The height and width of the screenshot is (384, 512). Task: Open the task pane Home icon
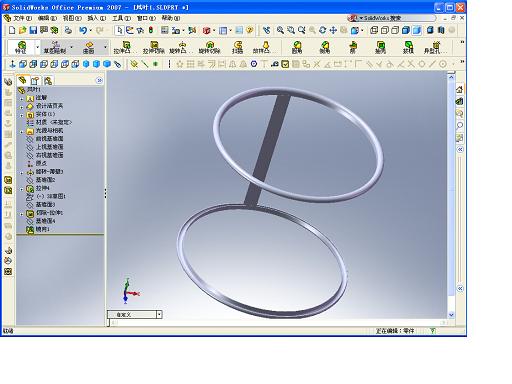pyautogui.click(x=460, y=89)
